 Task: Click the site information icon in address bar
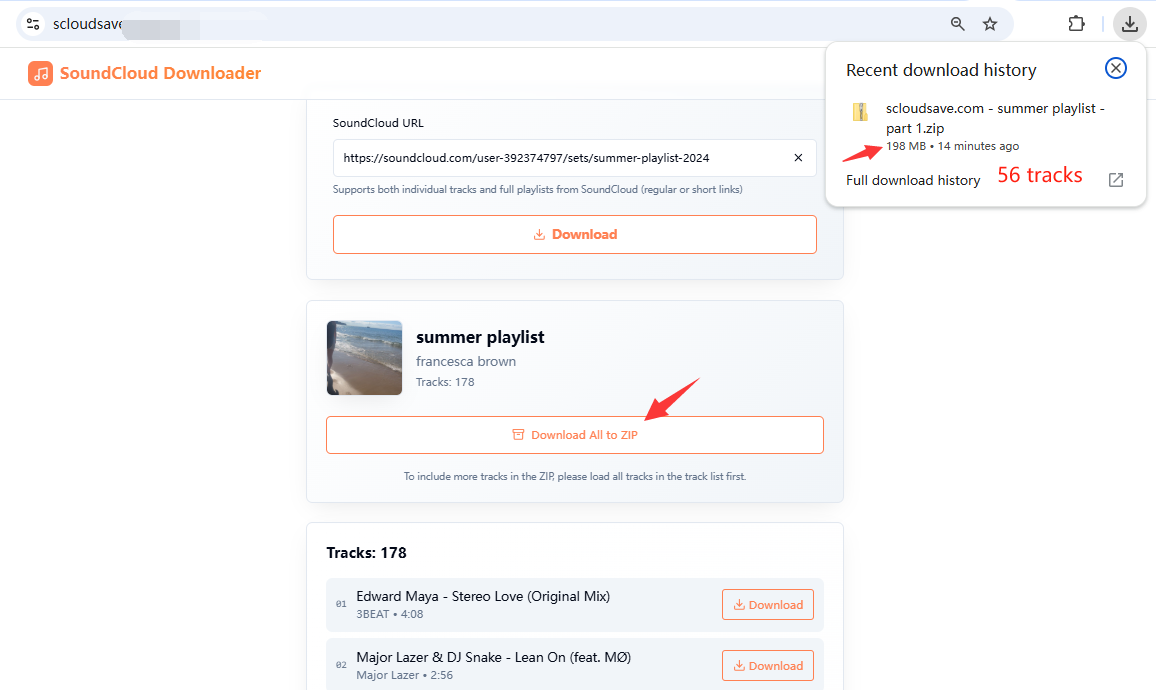click(x=33, y=24)
